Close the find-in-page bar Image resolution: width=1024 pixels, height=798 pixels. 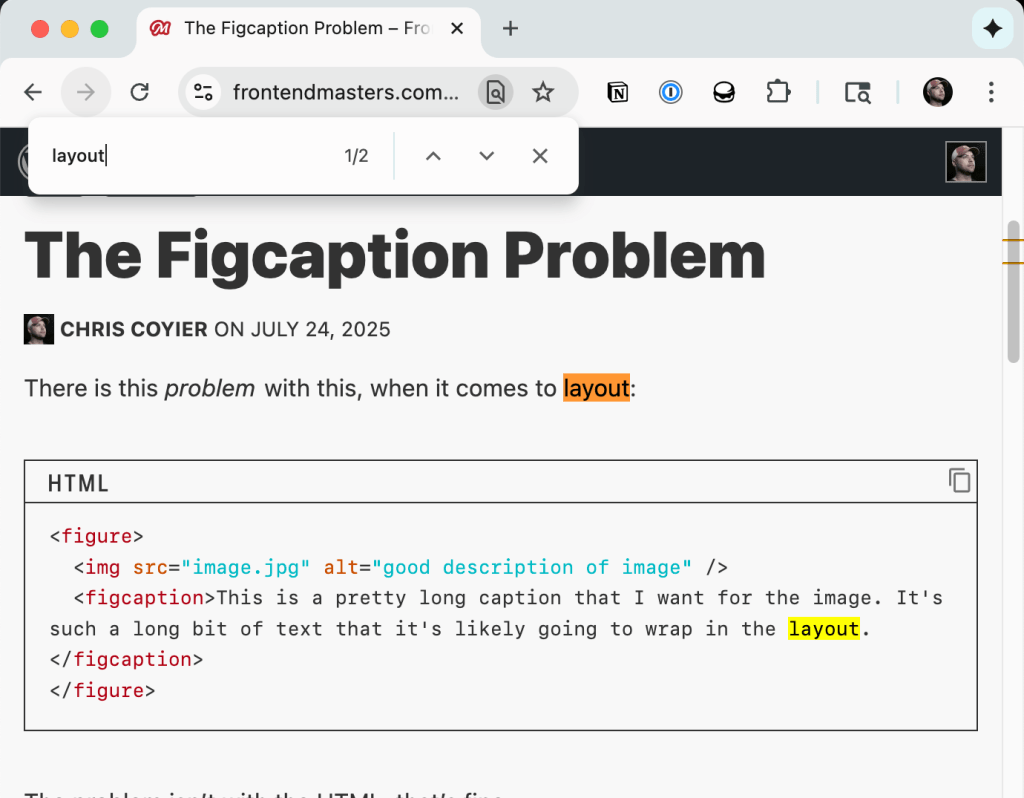coord(540,156)
